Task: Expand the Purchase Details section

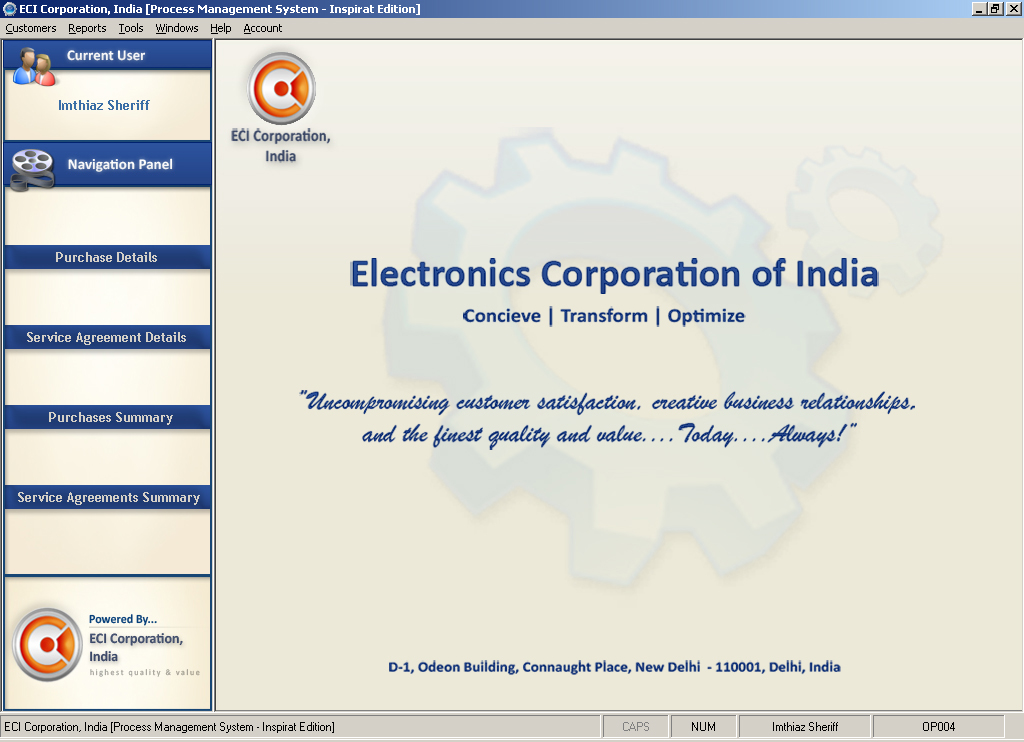Action: tap(107, 257)
